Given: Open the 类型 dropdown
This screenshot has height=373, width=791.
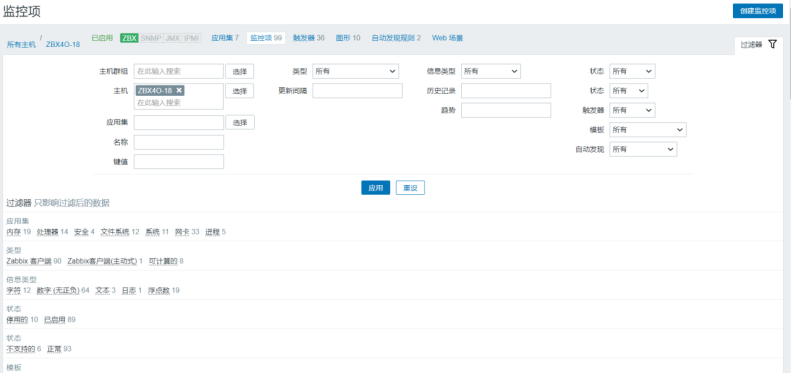Looking at the screenshot, I should [x=356, y=71].
